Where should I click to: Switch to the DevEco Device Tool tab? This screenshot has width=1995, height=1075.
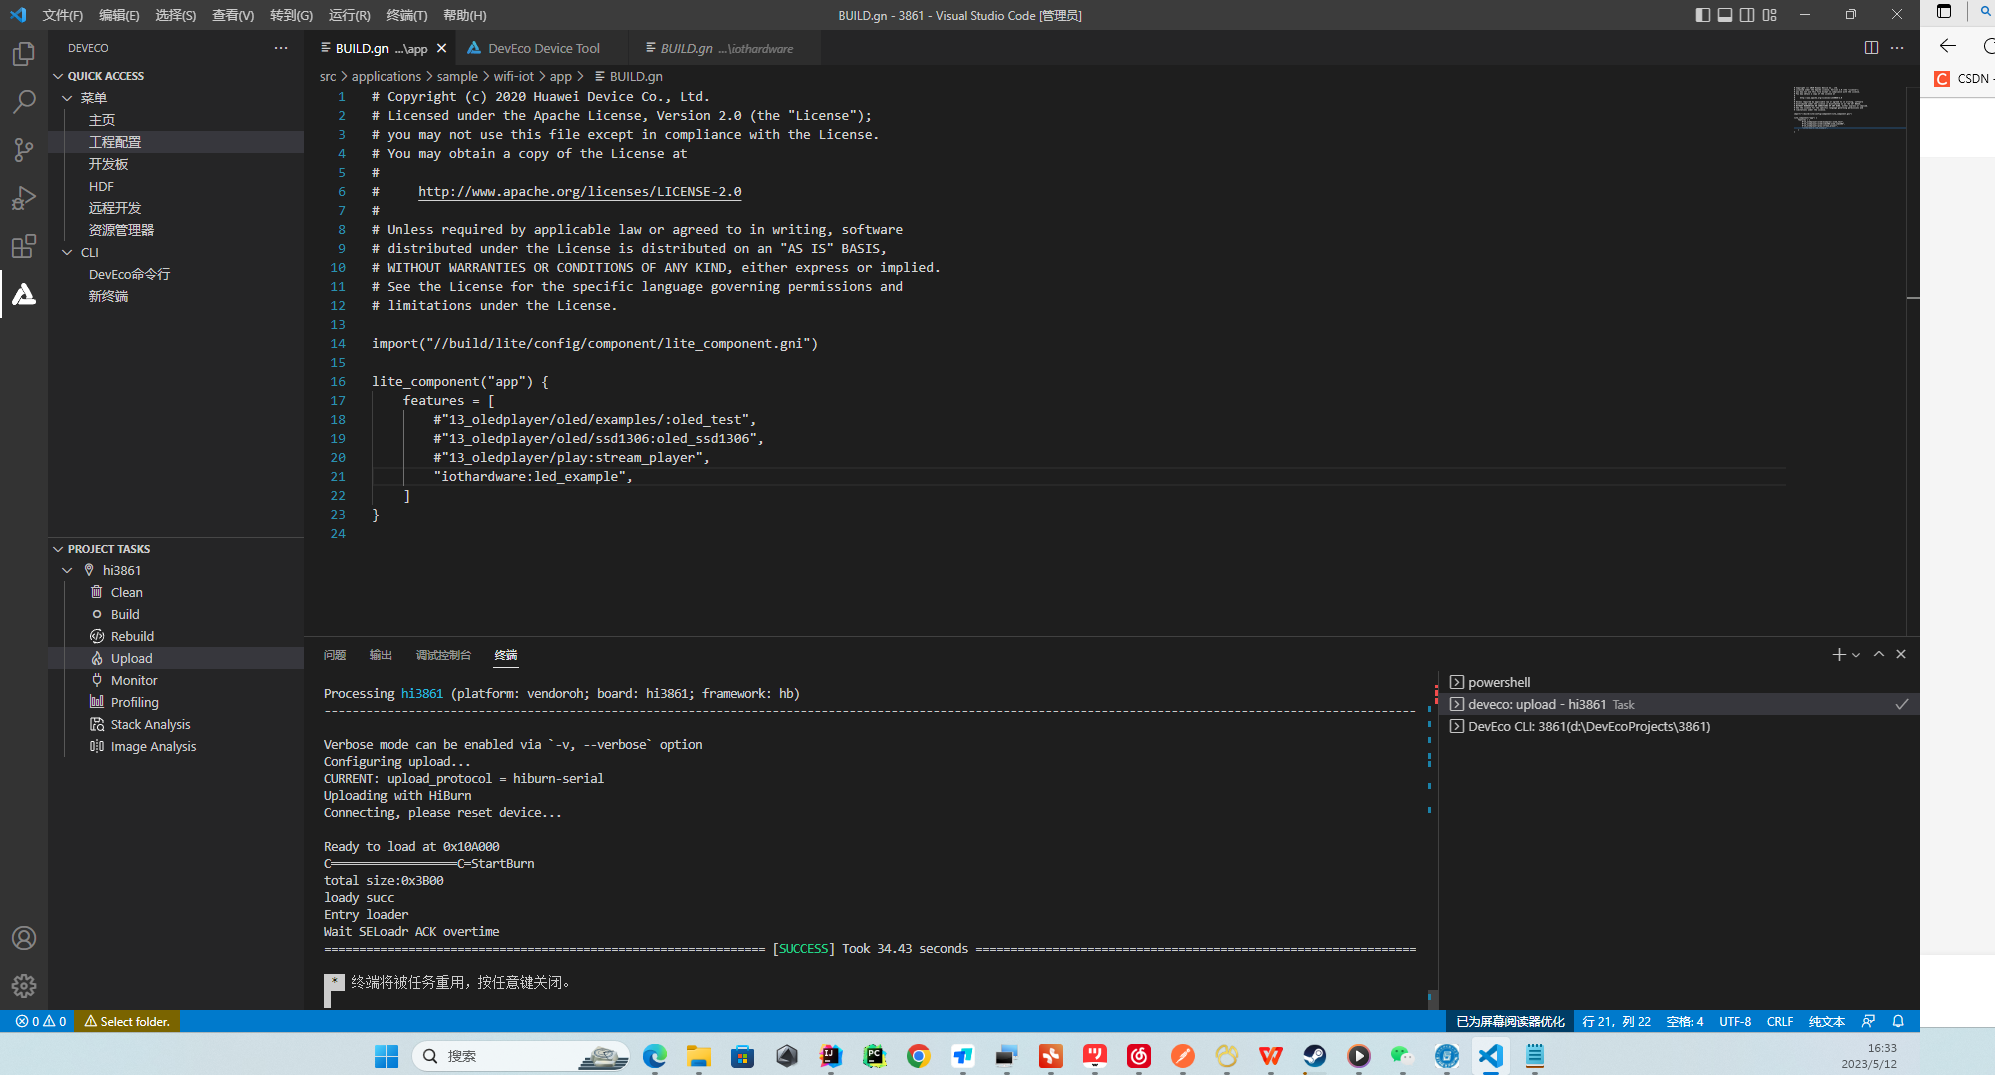coord(543,48)
